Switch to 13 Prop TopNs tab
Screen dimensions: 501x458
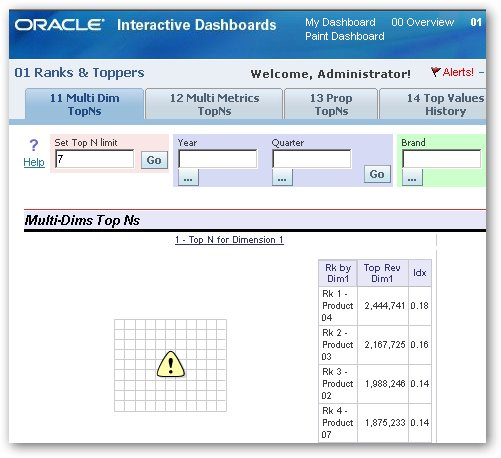coord(331,104)
